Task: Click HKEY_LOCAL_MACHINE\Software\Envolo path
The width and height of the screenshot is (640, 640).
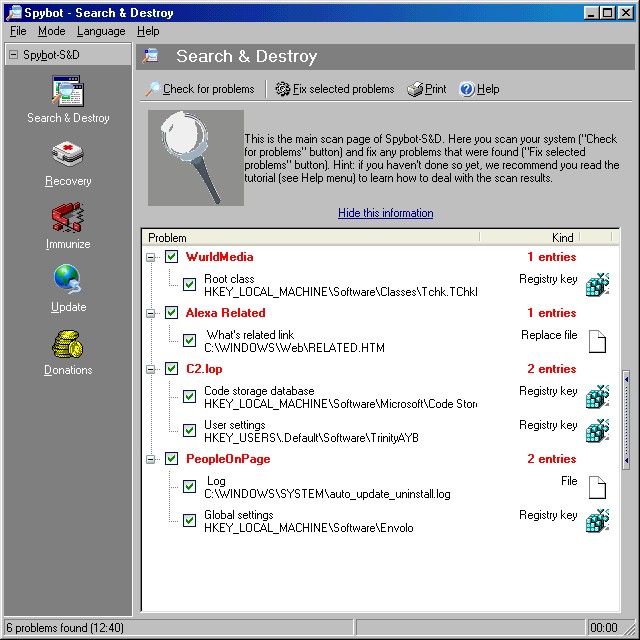Action: [309, 528]
